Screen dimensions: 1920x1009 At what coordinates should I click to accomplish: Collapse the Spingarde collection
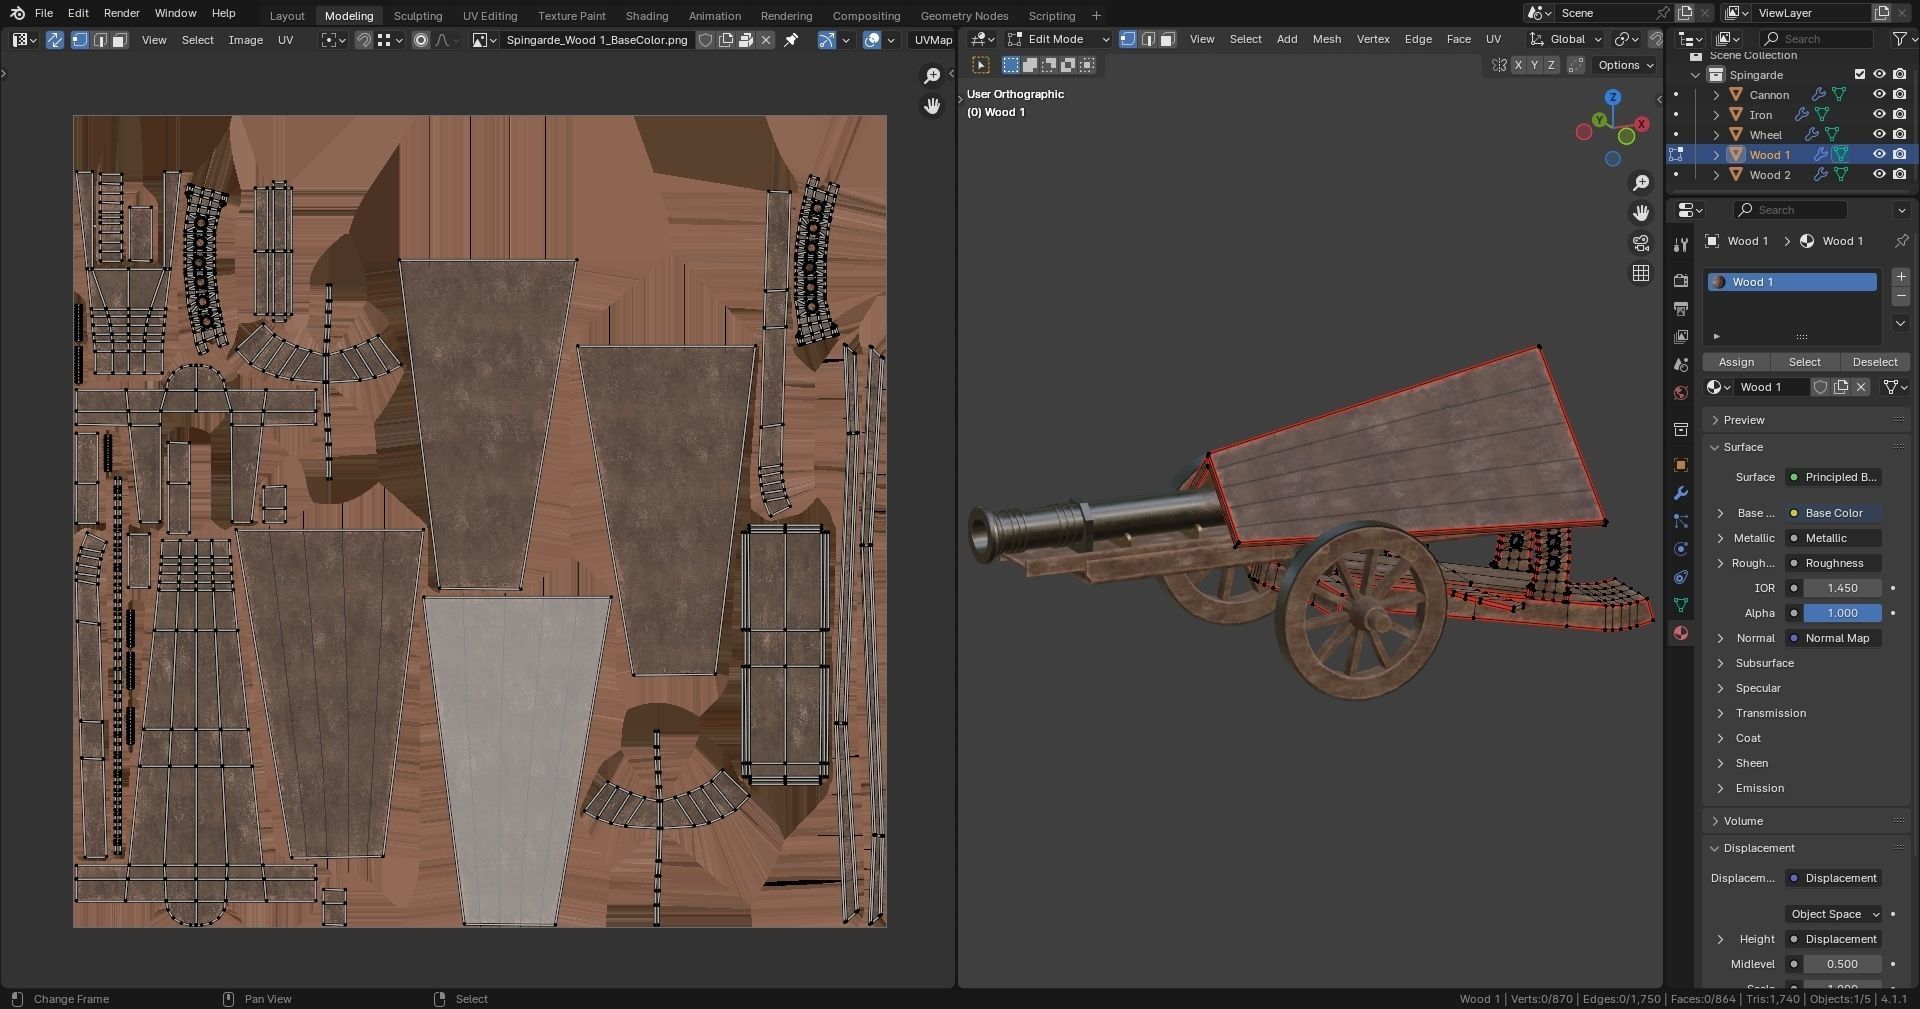(x=1695, y=75)
